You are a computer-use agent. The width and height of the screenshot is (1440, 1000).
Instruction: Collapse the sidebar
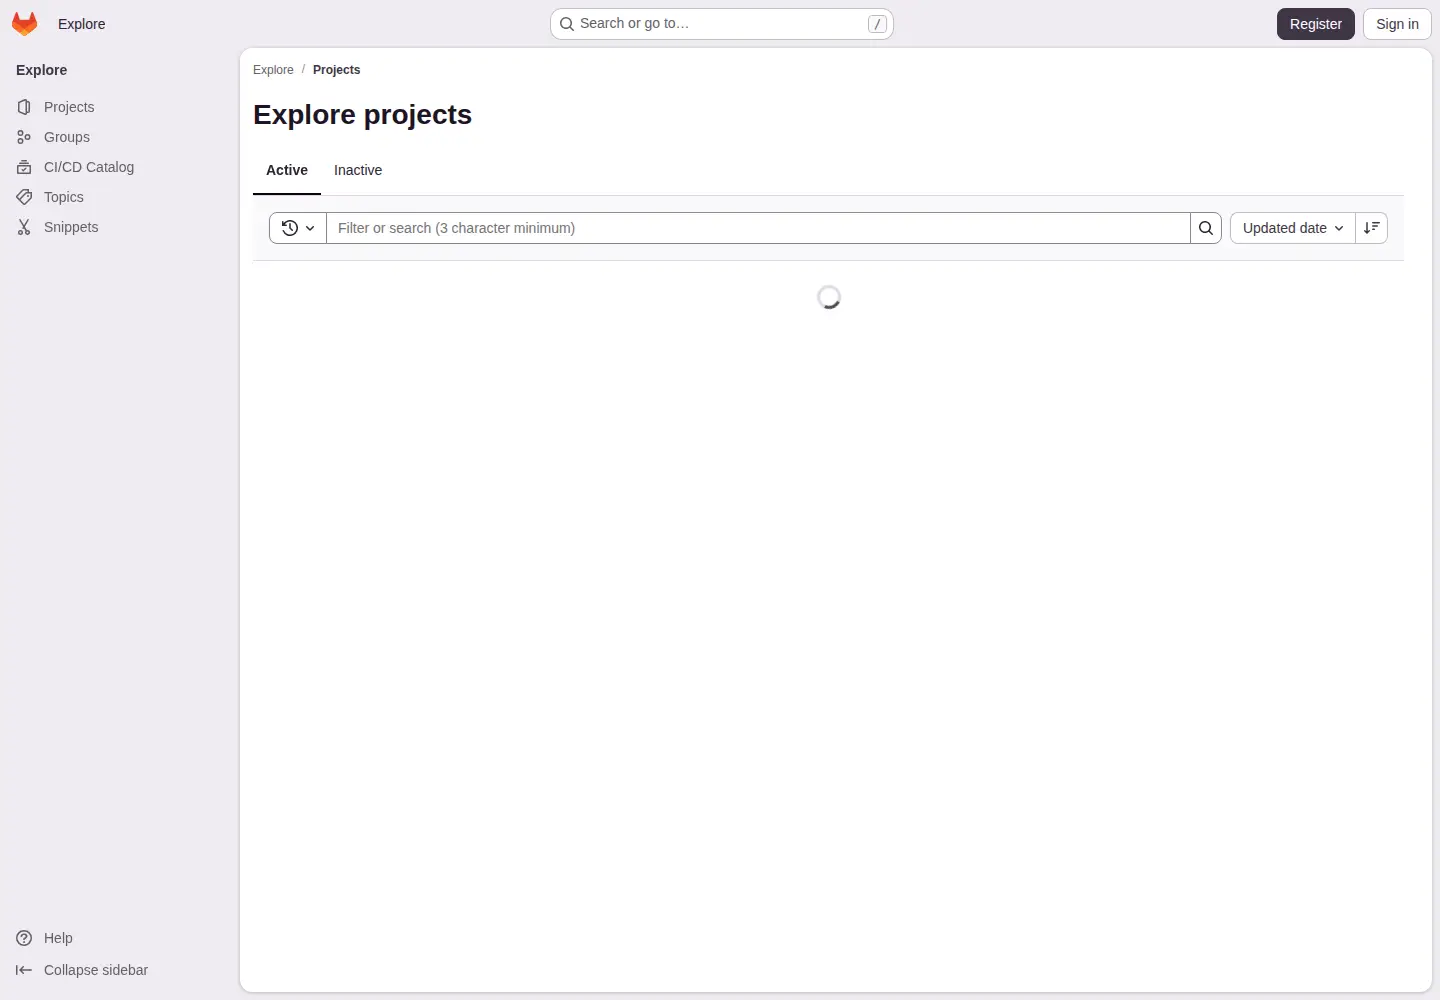click(82, 970)
